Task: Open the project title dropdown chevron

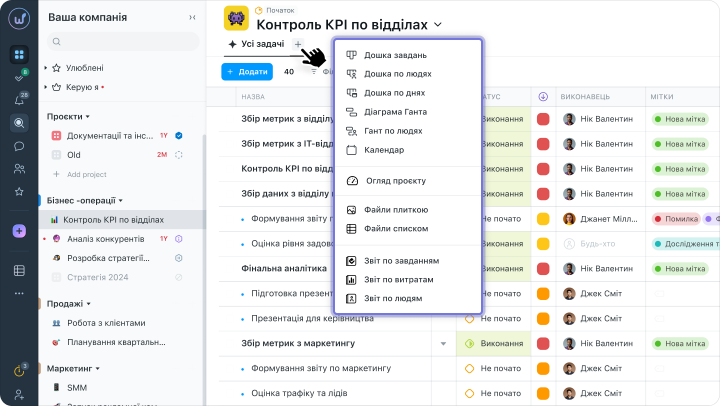Action: [438, 24]
